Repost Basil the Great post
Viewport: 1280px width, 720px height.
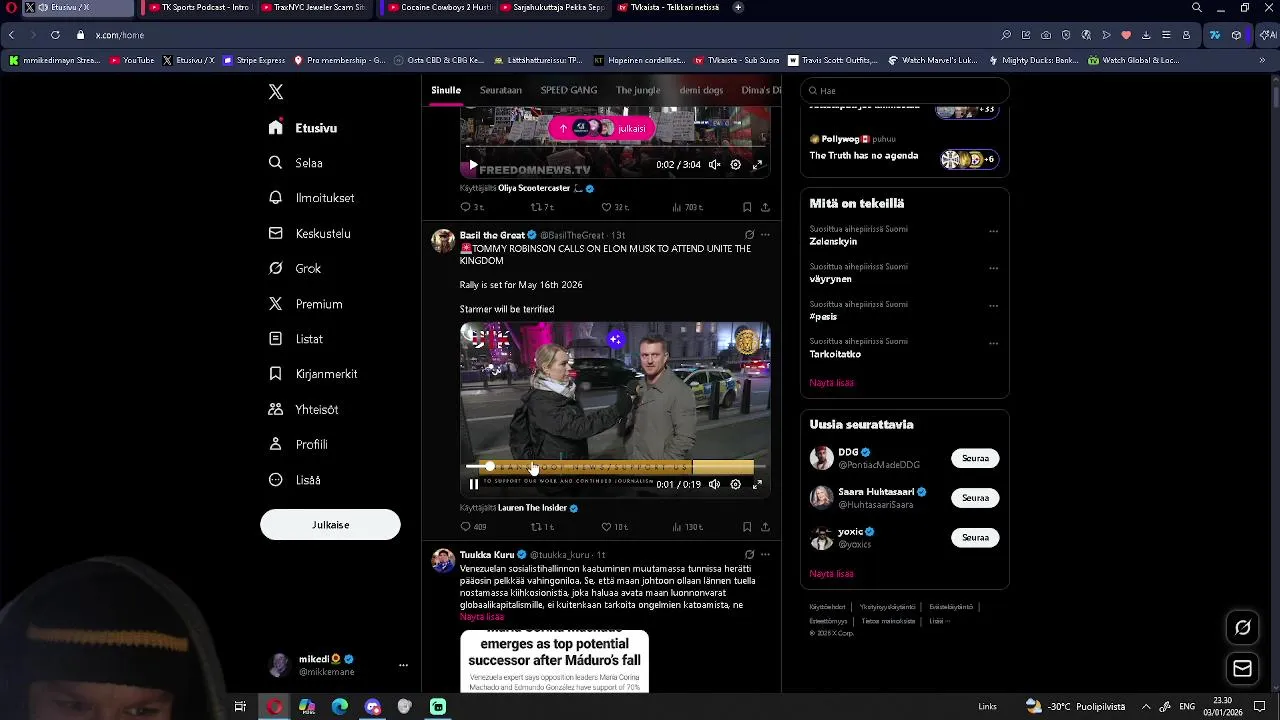coord(541,527)
